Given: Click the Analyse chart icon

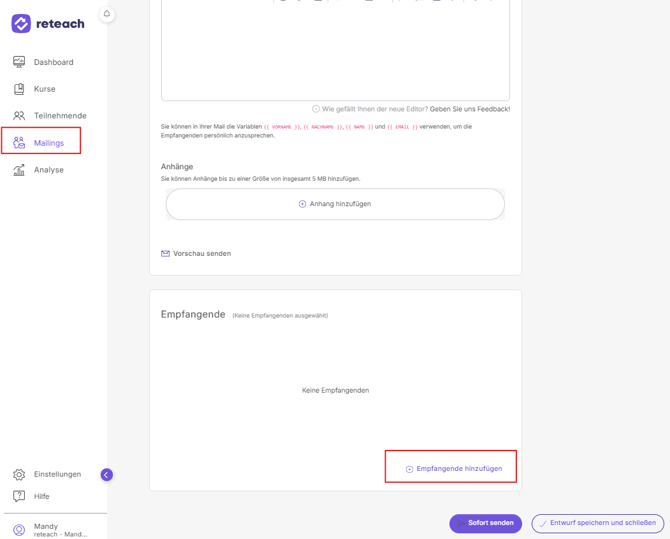Looking at the screenshot, I should tap(19, 170).
